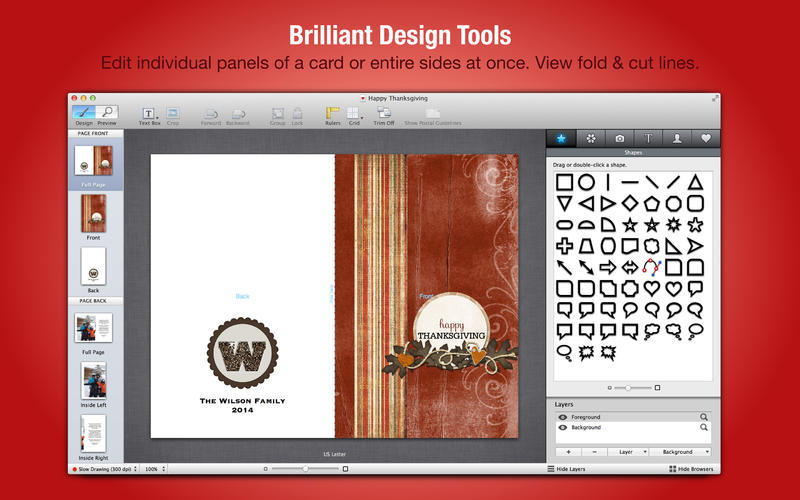The height and width of the screenshot is (500, 800).
Task: Toggle Rulers in the toolbar
Action: [x=332, y=113]
